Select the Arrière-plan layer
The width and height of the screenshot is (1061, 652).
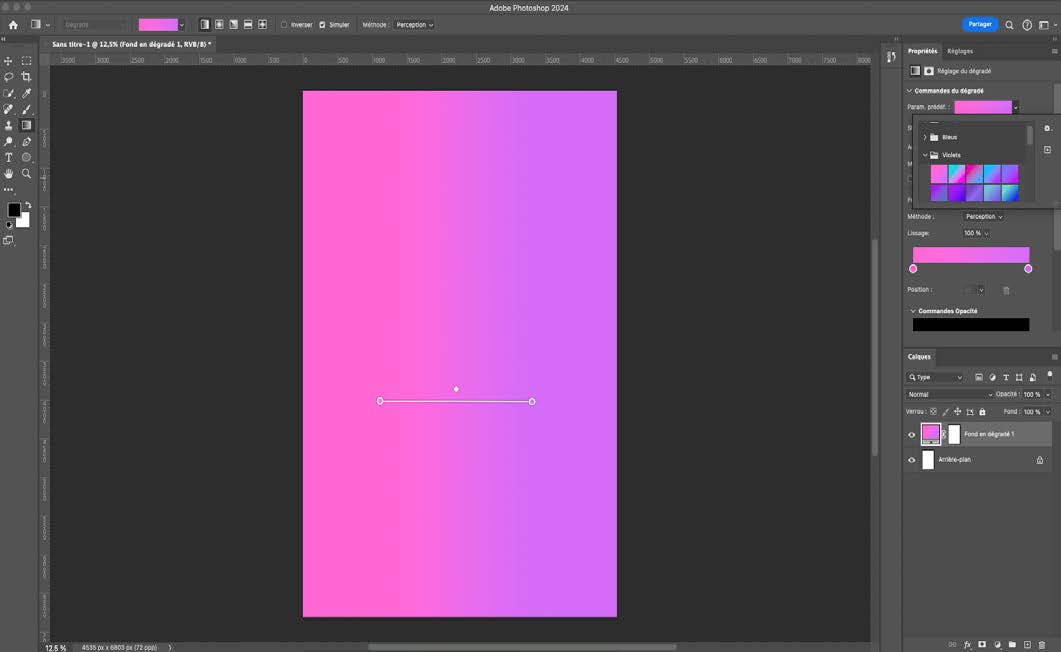pos(955,460)
